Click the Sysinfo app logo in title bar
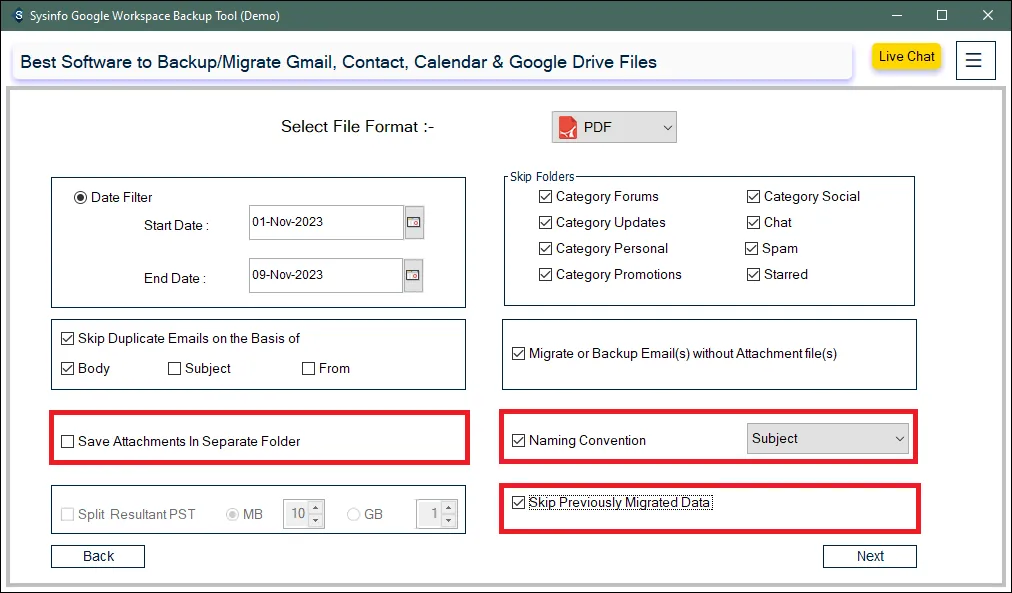This screenshot has width=1012, height=593. (x=18, y=15)
